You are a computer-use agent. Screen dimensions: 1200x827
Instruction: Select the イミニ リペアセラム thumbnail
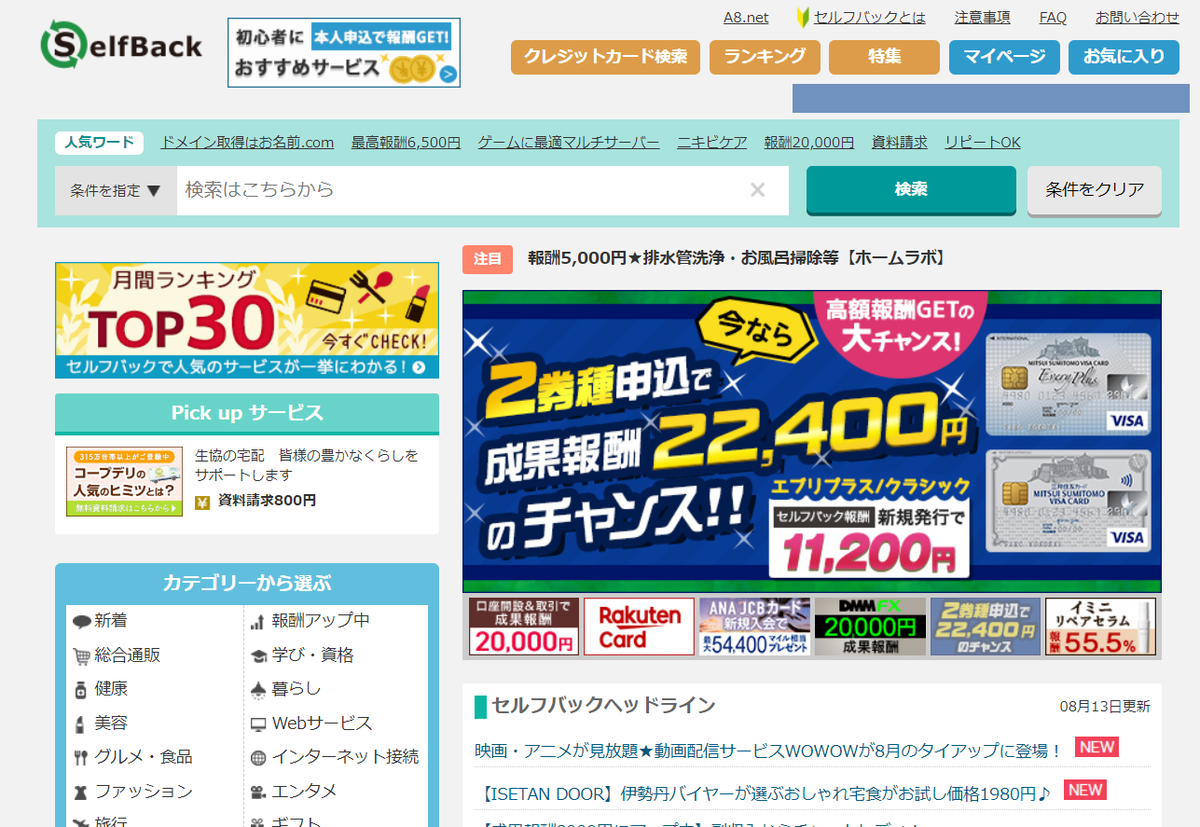tap(1101, 627)
